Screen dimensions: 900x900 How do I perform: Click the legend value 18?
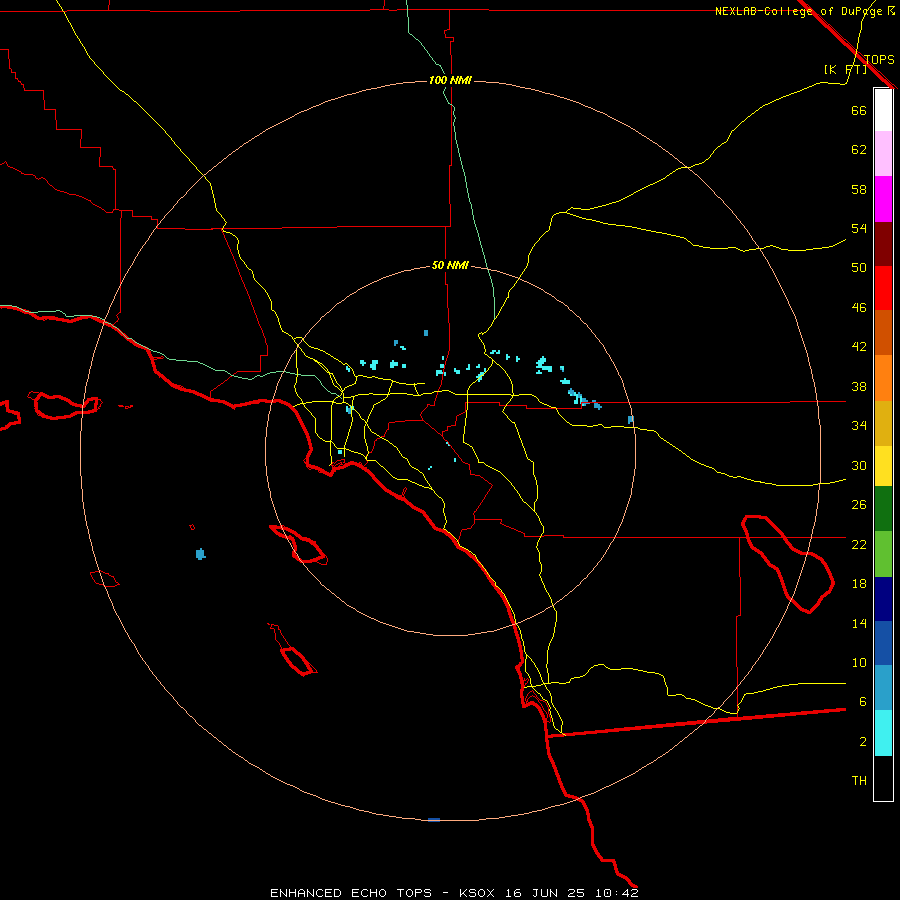click(x=859, y=584)
